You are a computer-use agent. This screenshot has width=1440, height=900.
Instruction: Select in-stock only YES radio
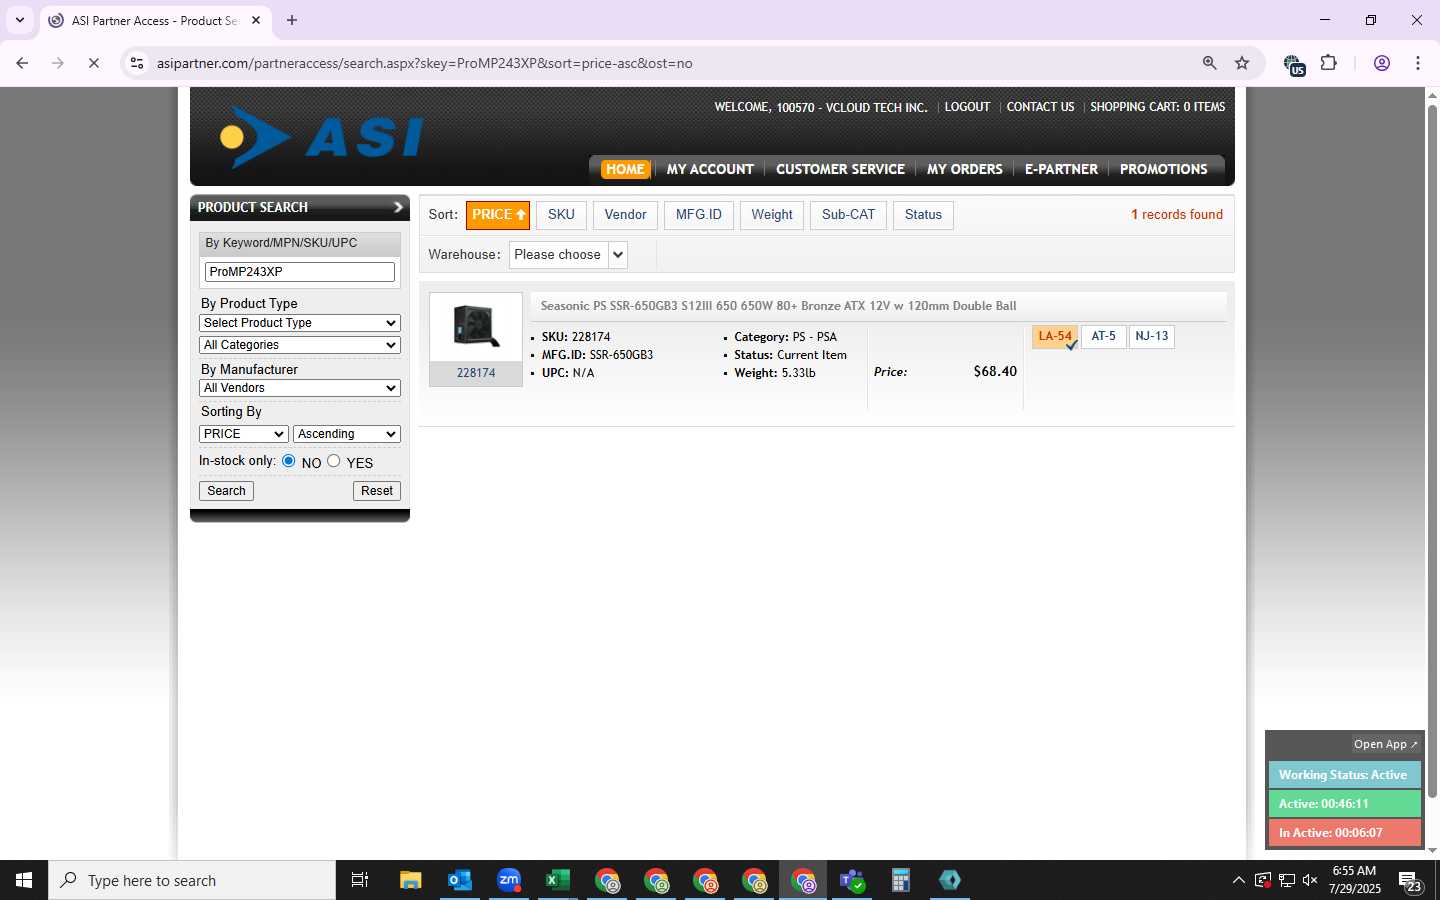click(334, 461)
